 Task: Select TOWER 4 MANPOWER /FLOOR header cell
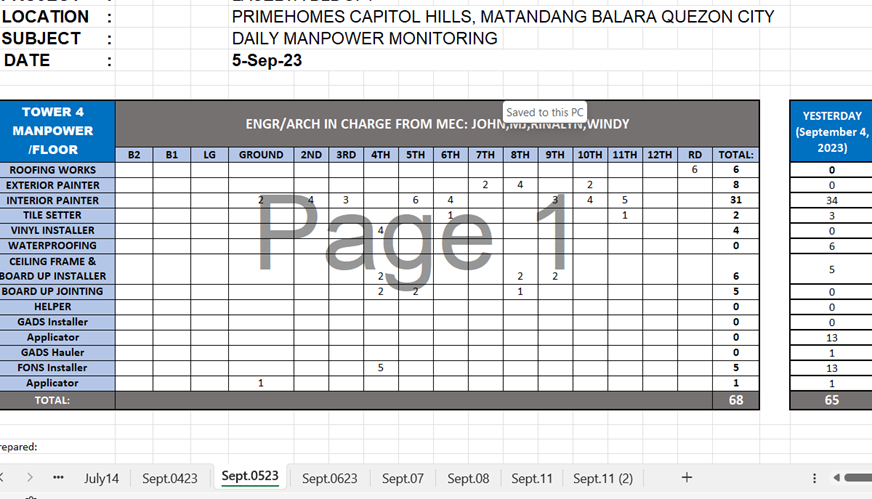tap(57, 131)
